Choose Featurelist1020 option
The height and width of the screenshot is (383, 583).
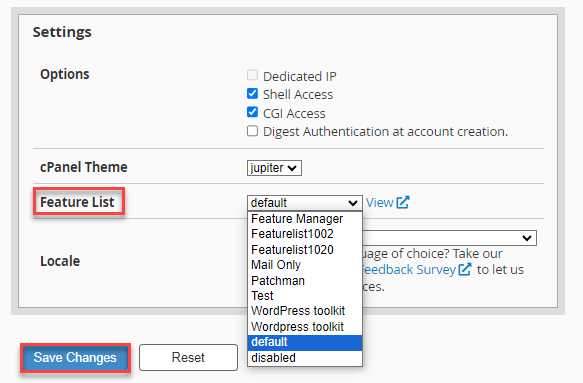pos(305,250)
